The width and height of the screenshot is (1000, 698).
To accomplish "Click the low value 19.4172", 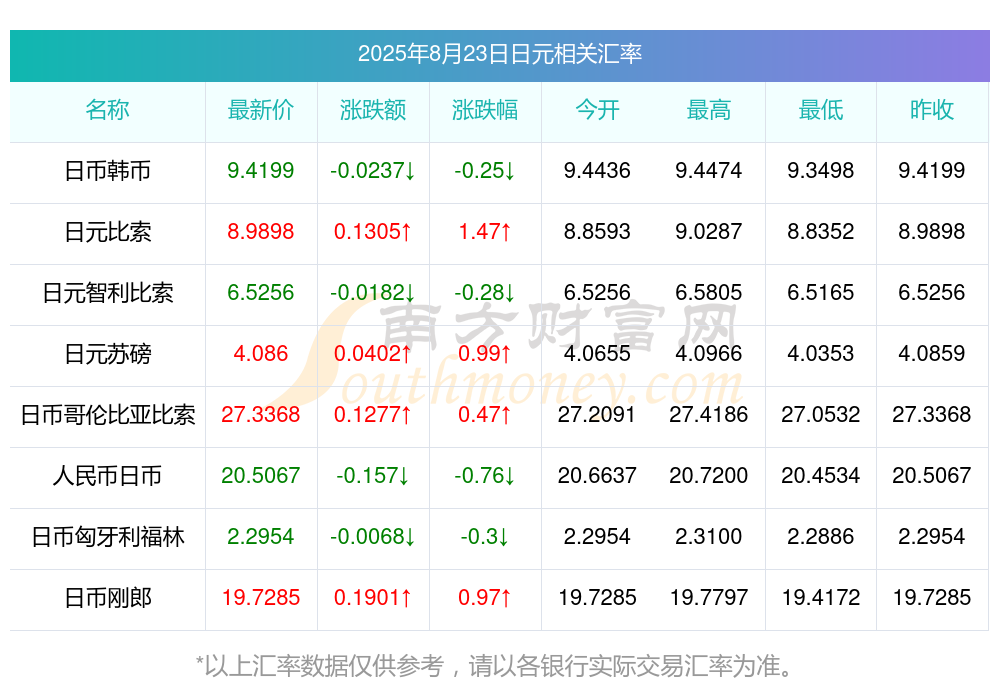I will point(821,598).
